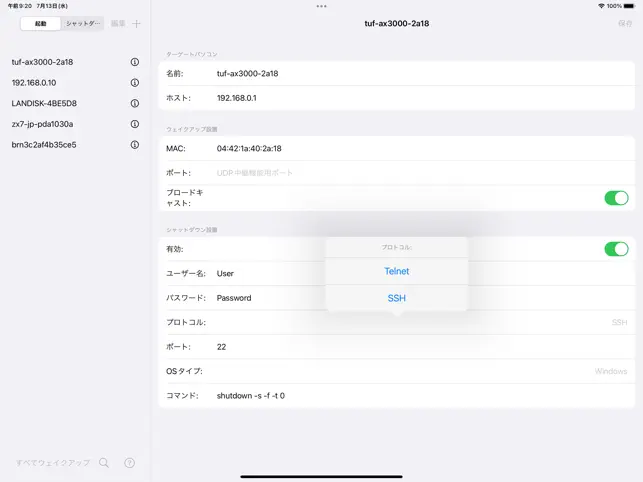Image resolution: width=643 pixels, height=482 pixels.
Task: Open info for zx7-jp-pda1030a device
Action: click(x=135, y=124)
